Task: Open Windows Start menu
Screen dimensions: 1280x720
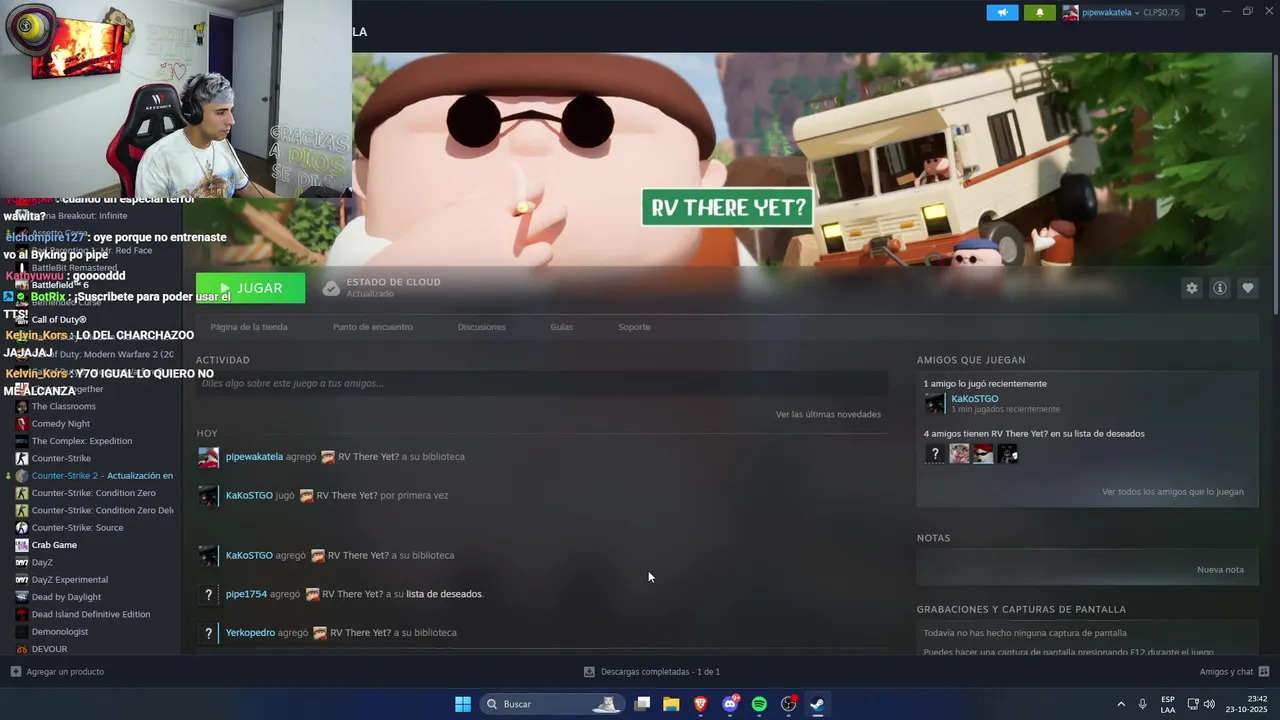Action: pyautogui.click(x=463, y=704)
